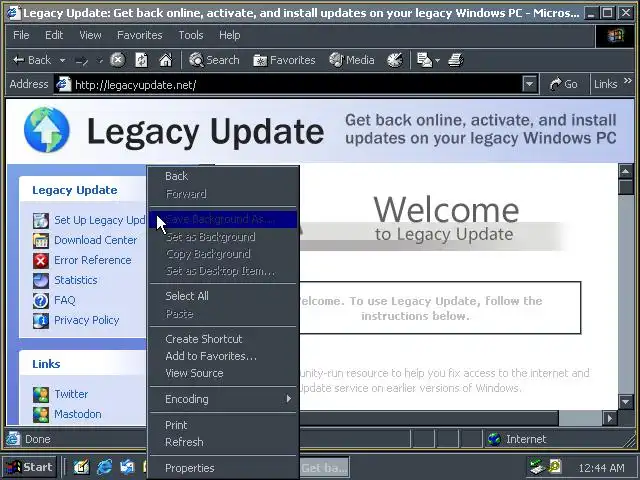
Task: Open the View menu
Action: tap(90, 35)
